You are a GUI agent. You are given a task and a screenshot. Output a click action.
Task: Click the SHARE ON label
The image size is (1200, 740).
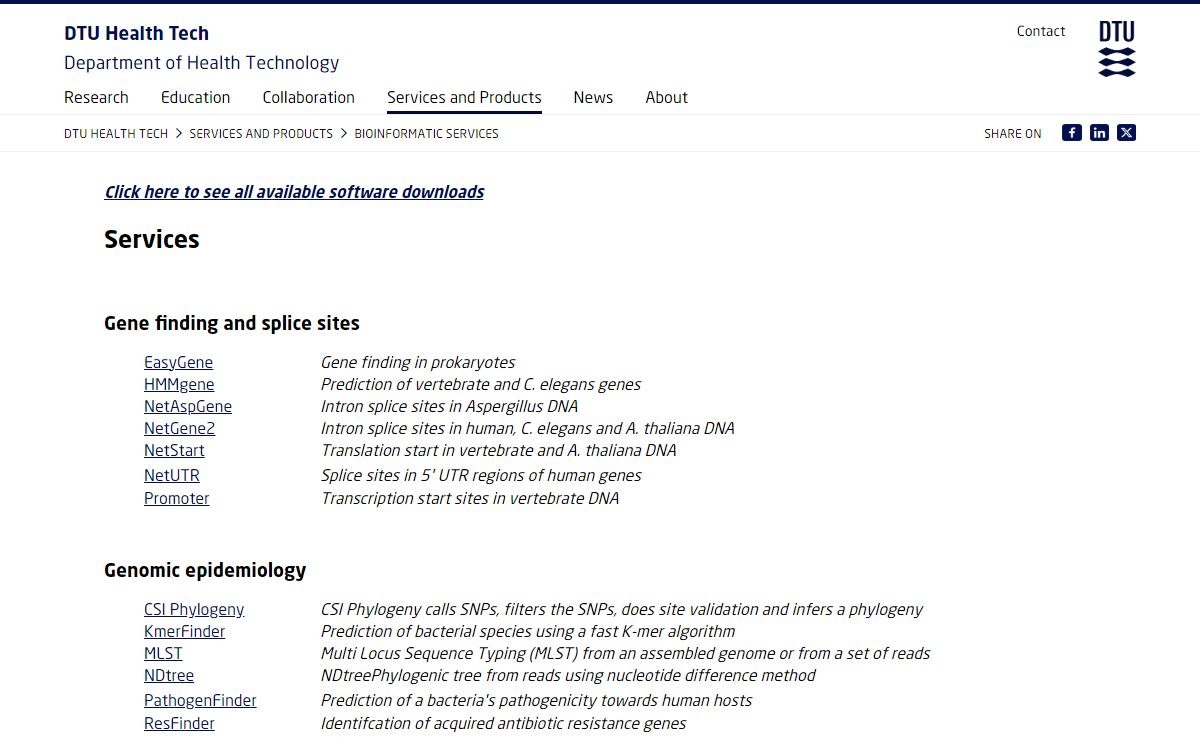pyautogui.click(x=1013, y=133)
